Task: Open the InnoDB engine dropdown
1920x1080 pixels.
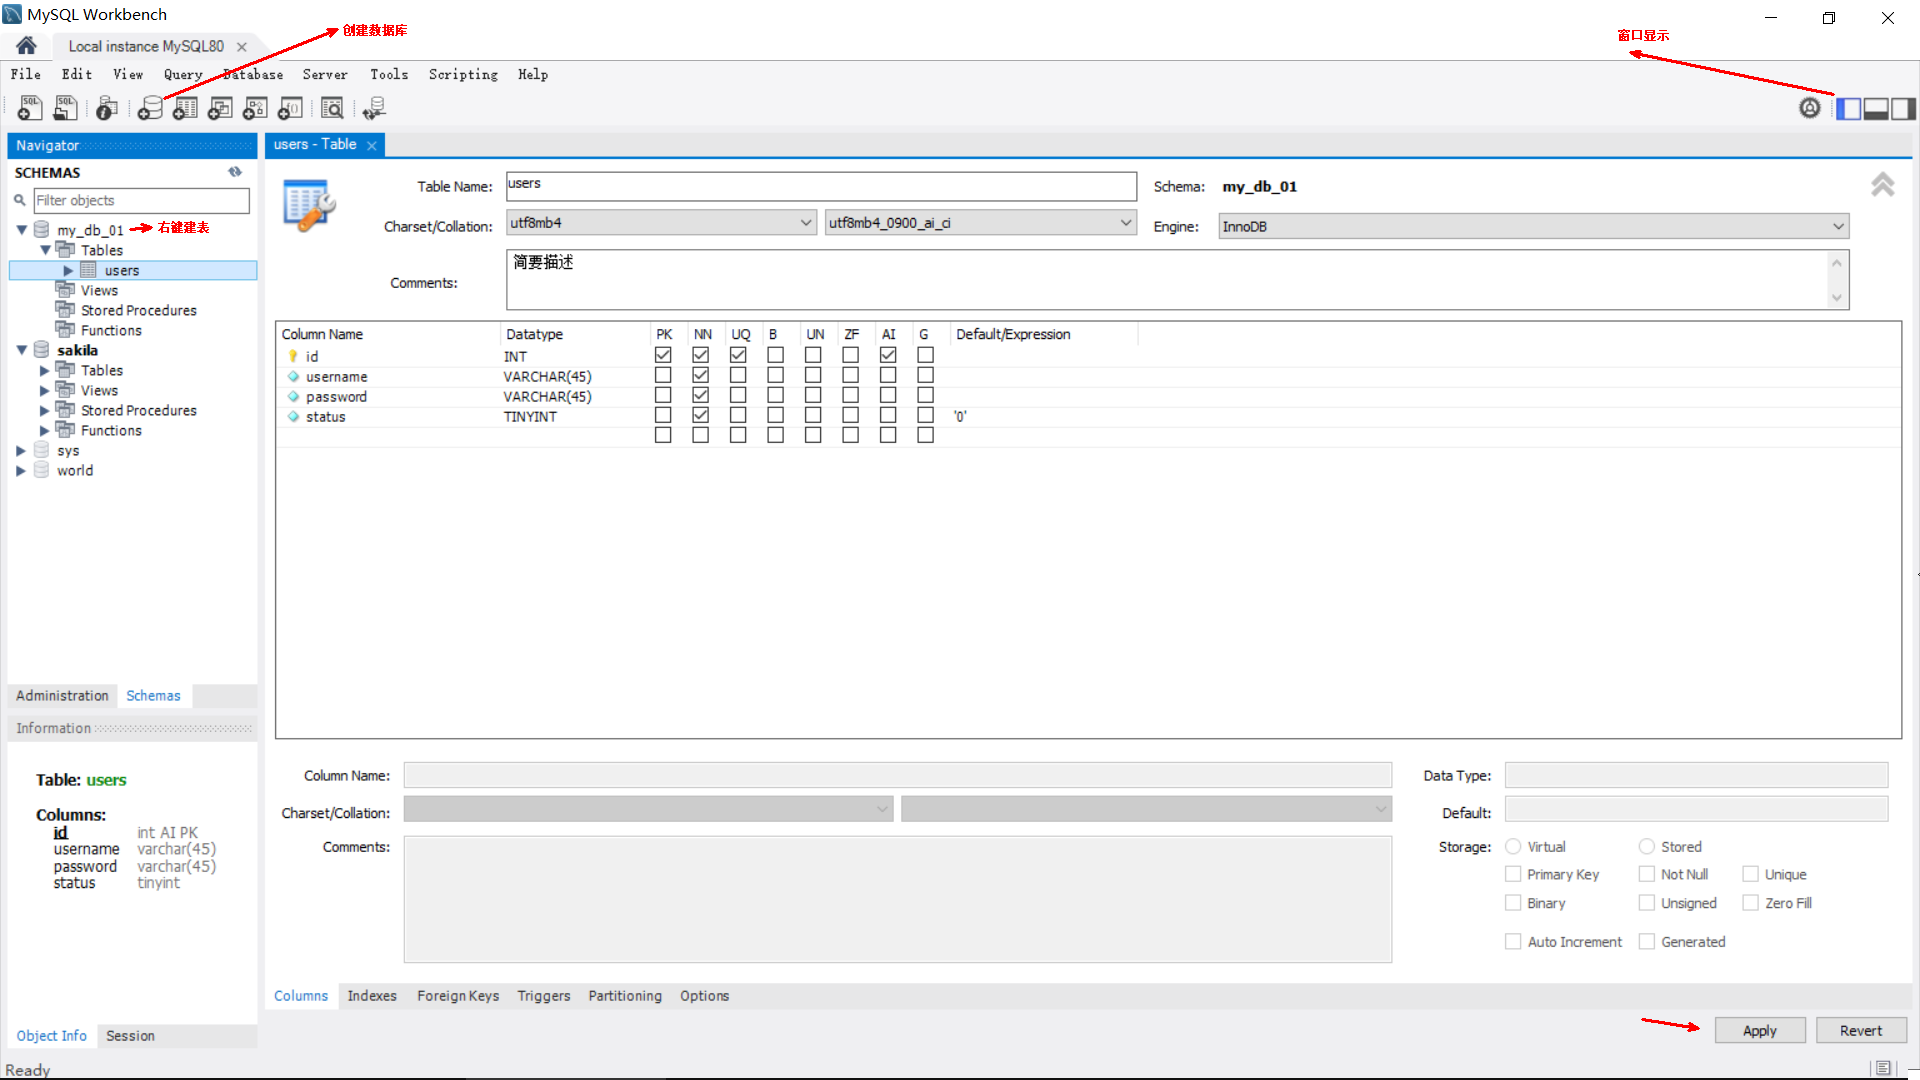Action: [1534, 226]
